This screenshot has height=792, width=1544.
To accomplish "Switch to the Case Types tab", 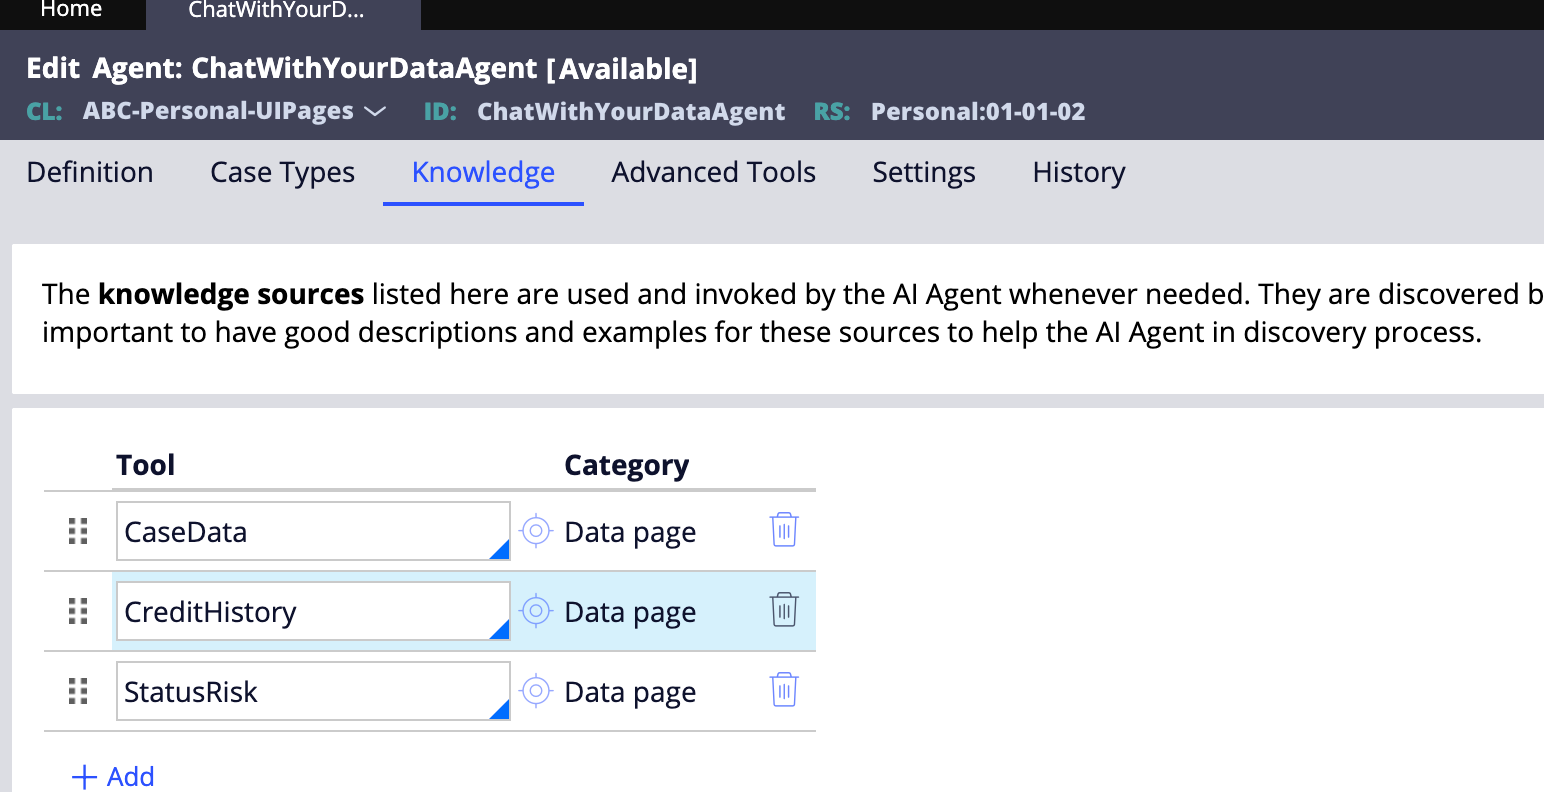I will coord(282,172).
